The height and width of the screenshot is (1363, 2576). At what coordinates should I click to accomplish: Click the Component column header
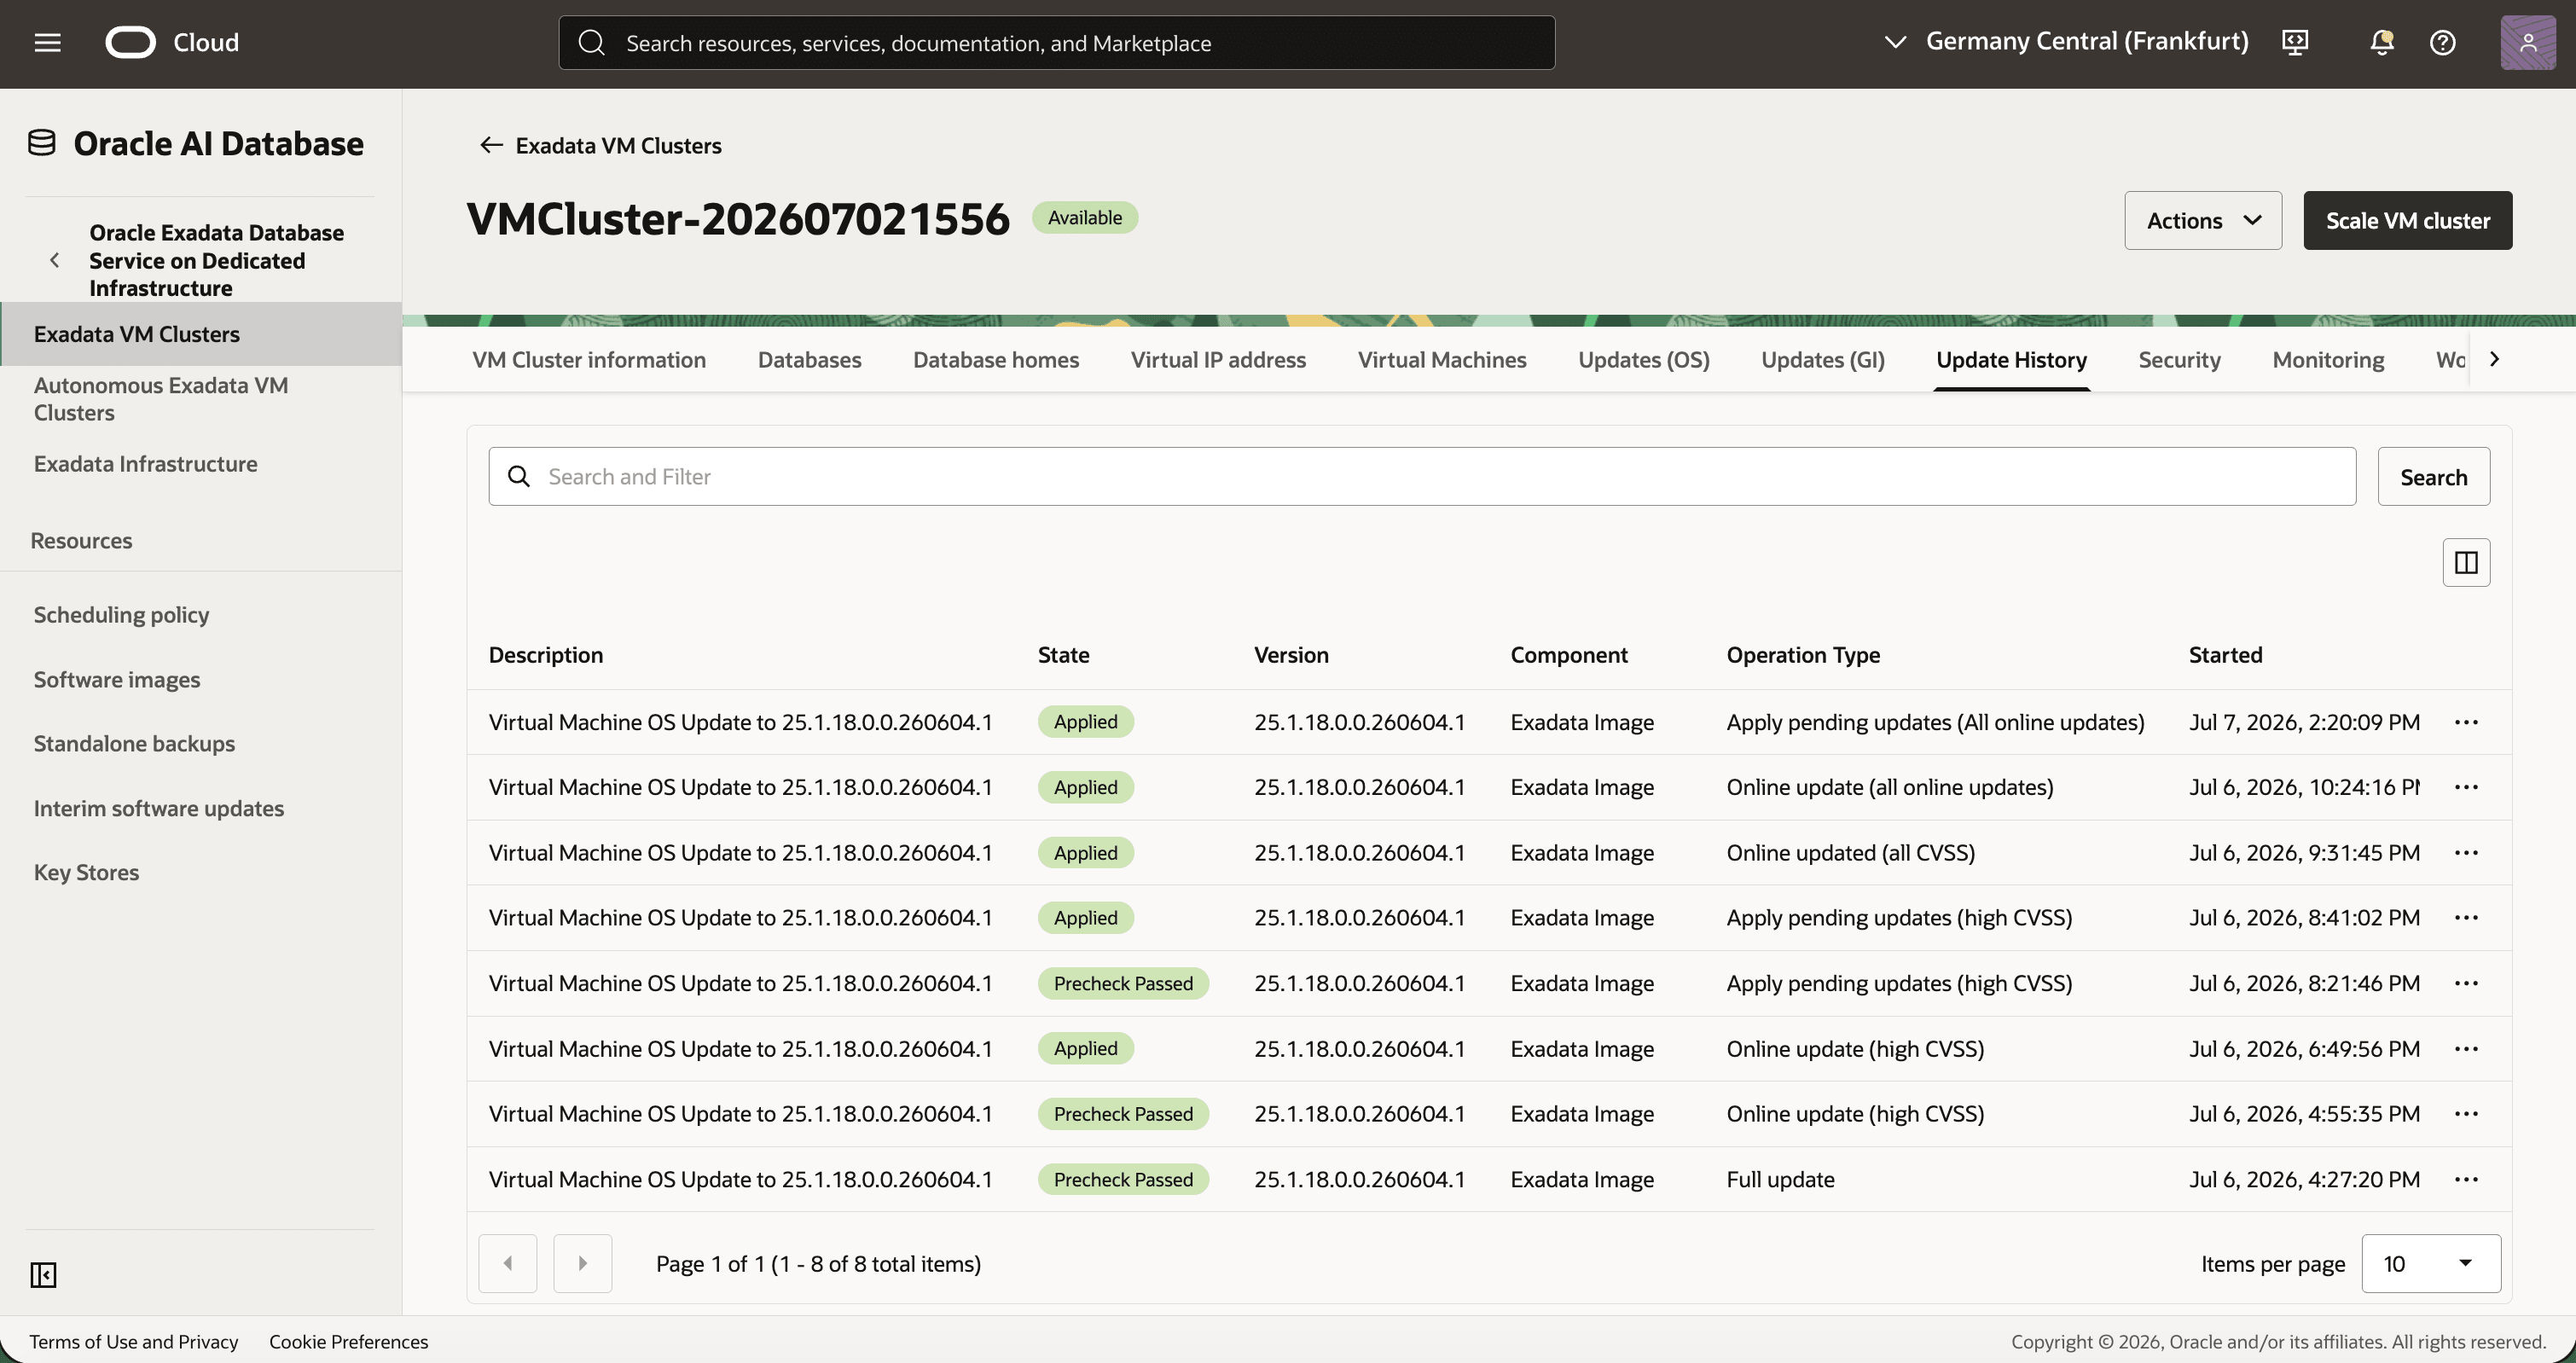pyautogui.click(x=1569, y=655)
